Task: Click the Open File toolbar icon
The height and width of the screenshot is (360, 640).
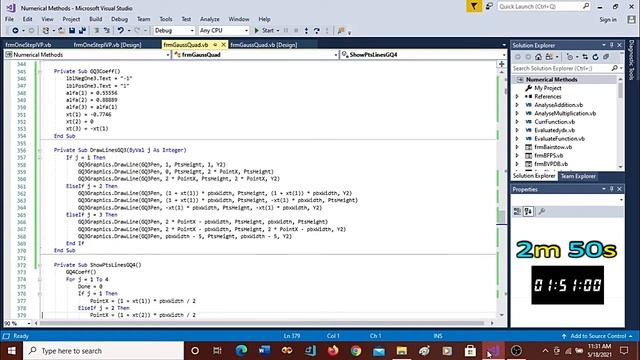Action: pos(61,31)
